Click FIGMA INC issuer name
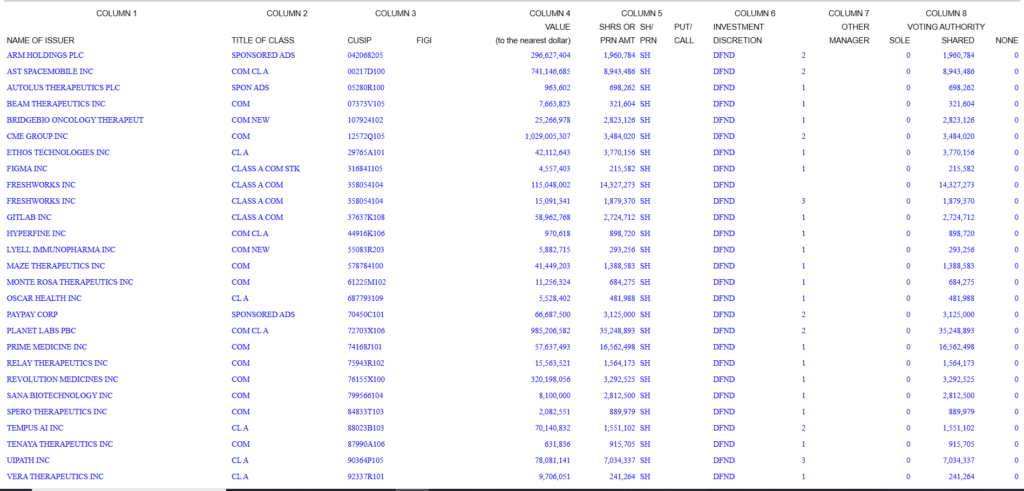This screenshot has height=491, width=1024. (27, 168)
